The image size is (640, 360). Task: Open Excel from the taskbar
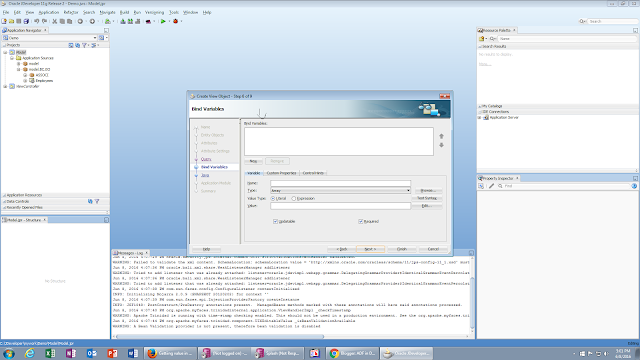click(50, 353)
